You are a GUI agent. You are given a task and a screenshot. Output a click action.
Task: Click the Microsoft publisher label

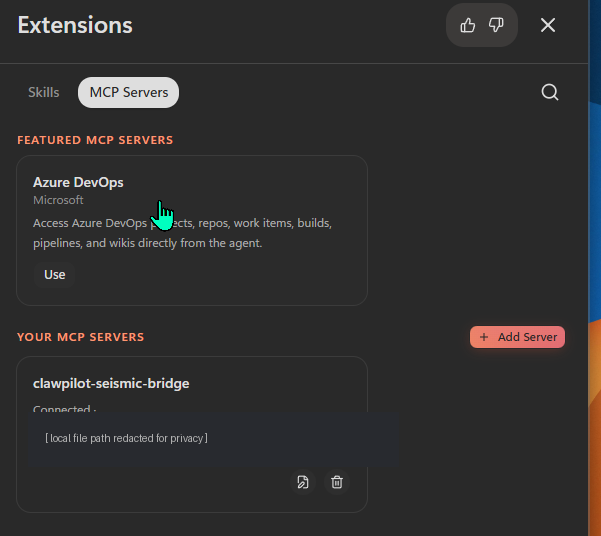(x=58, y=200)
